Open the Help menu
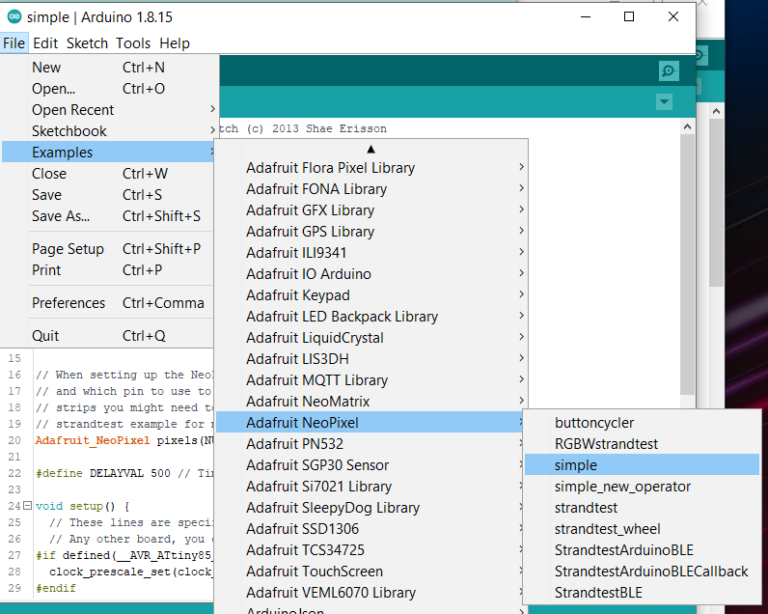 [174, 43]
